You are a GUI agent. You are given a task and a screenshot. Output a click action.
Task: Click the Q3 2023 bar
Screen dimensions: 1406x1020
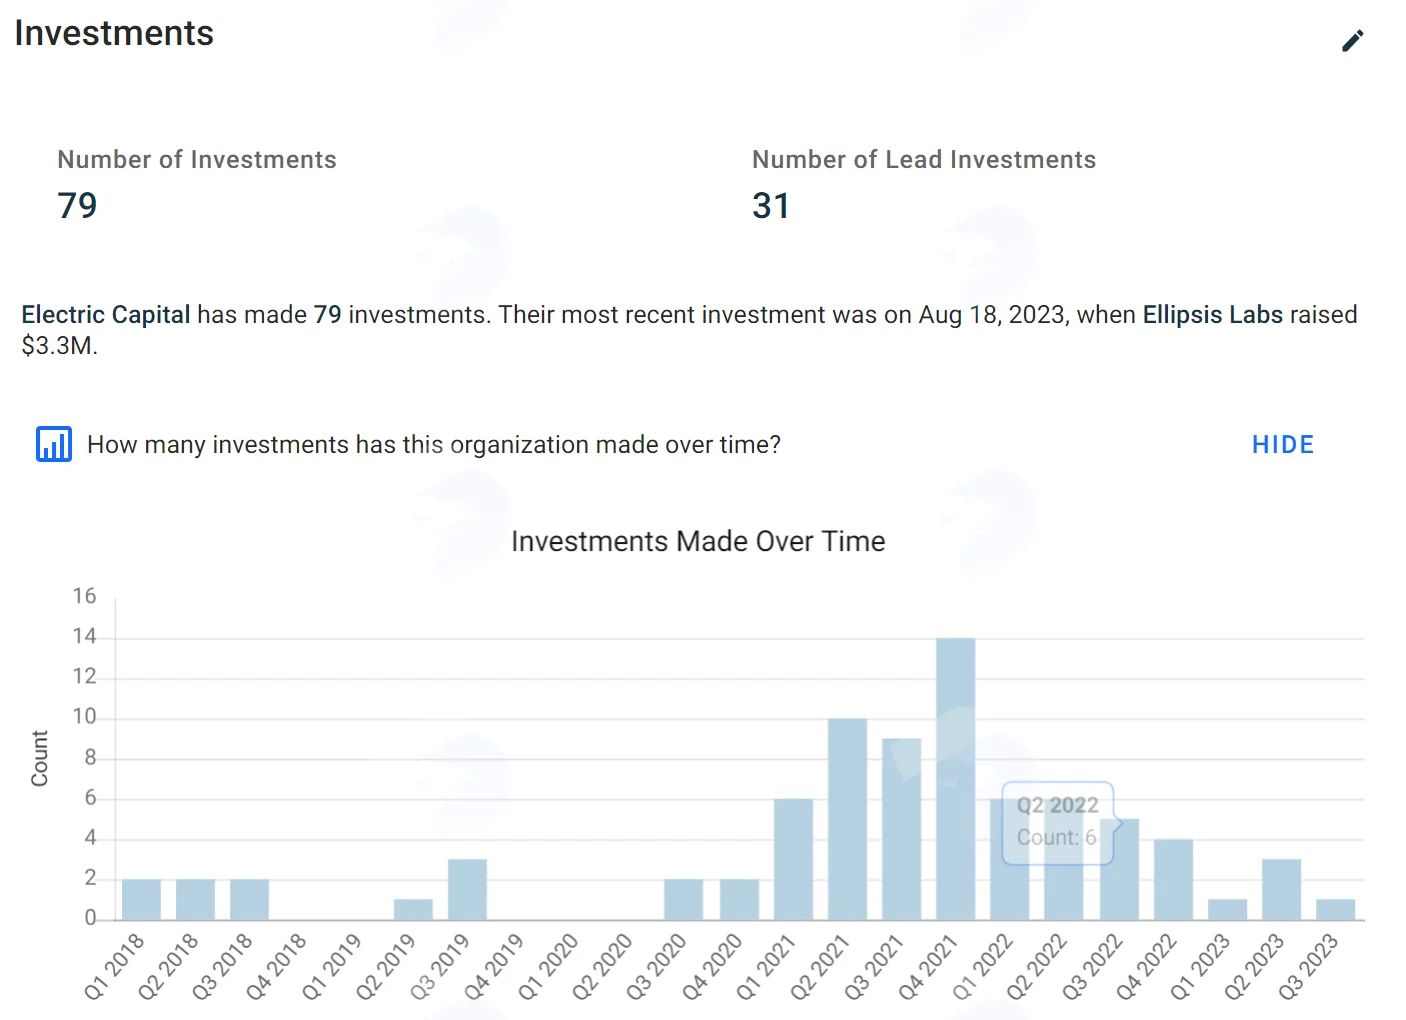(1335, 909)
